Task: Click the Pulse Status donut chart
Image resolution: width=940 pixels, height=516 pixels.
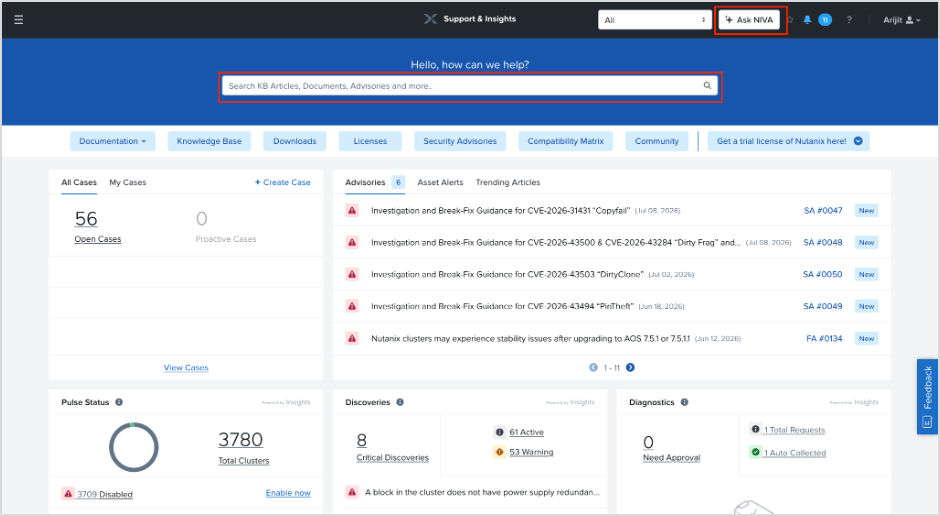Action: pyautogui.click(x=134, y=447)
